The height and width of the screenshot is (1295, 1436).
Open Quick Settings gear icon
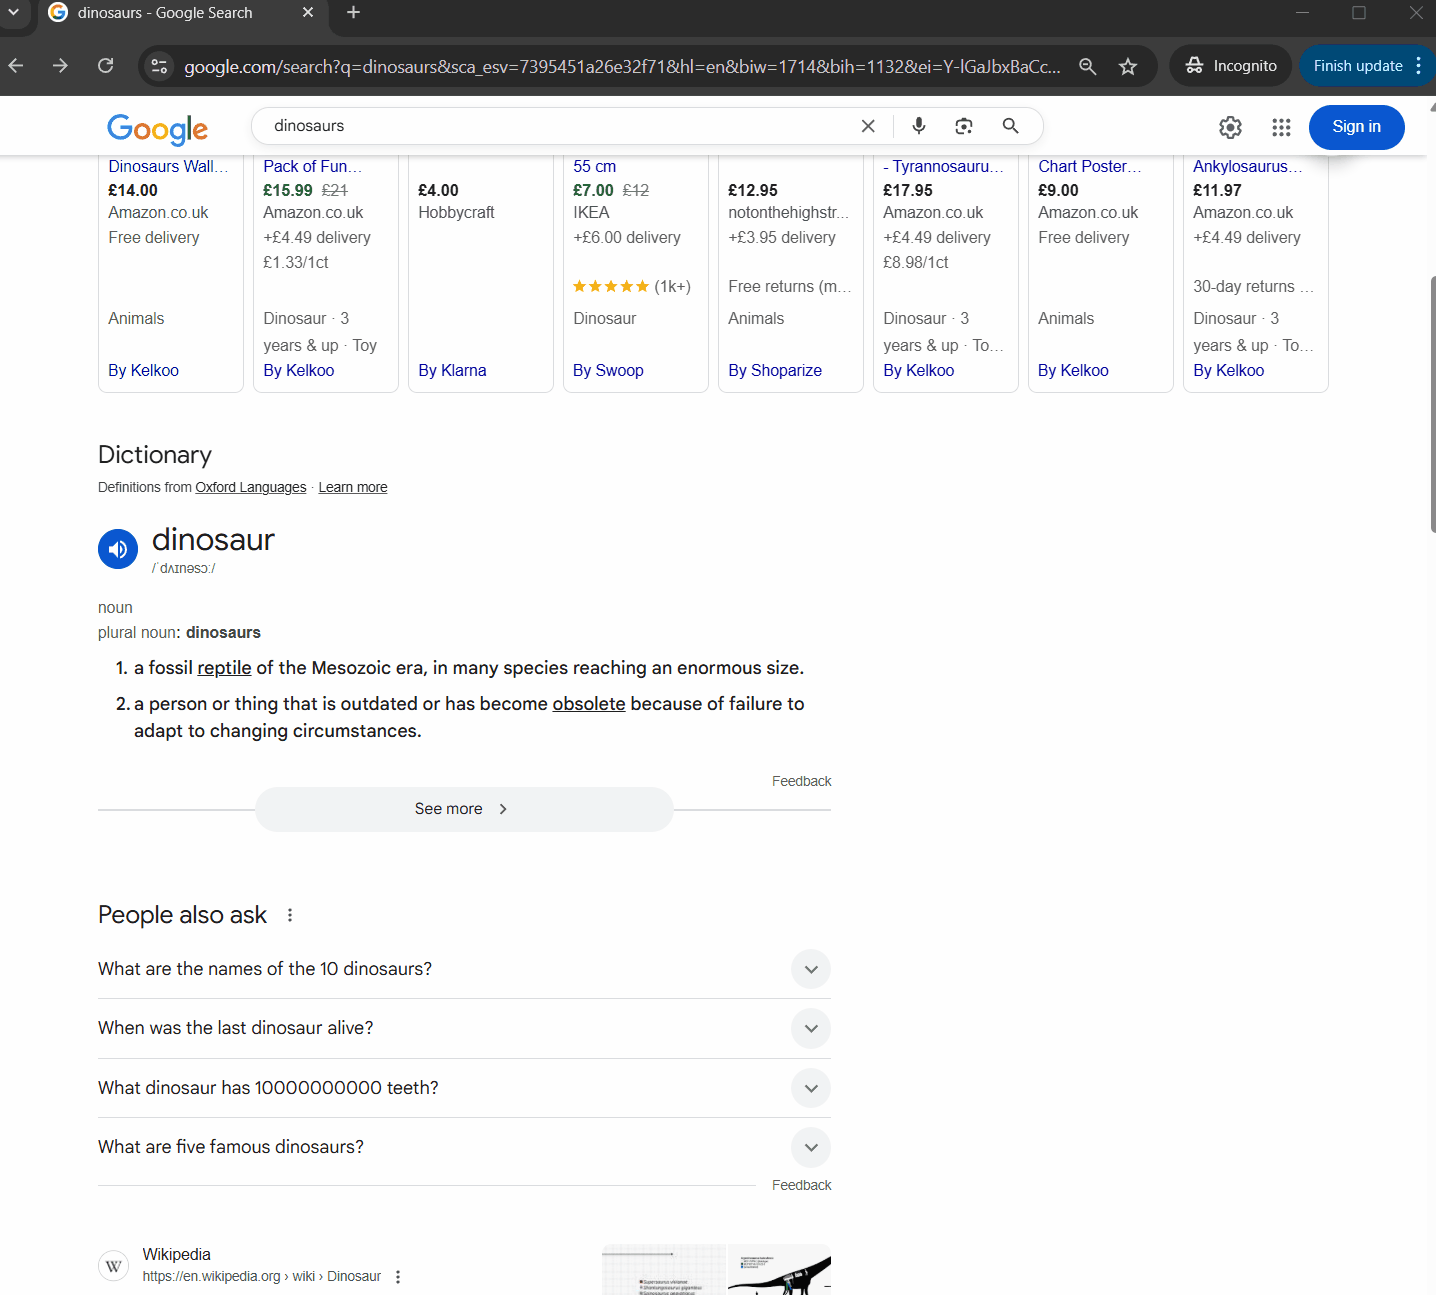coord(1230,127)
